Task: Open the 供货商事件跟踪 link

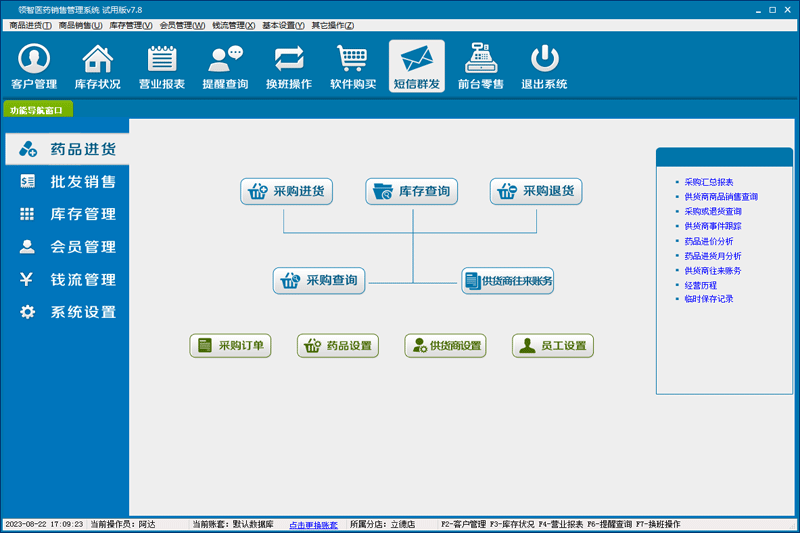Action: click(x=713, y=226)
